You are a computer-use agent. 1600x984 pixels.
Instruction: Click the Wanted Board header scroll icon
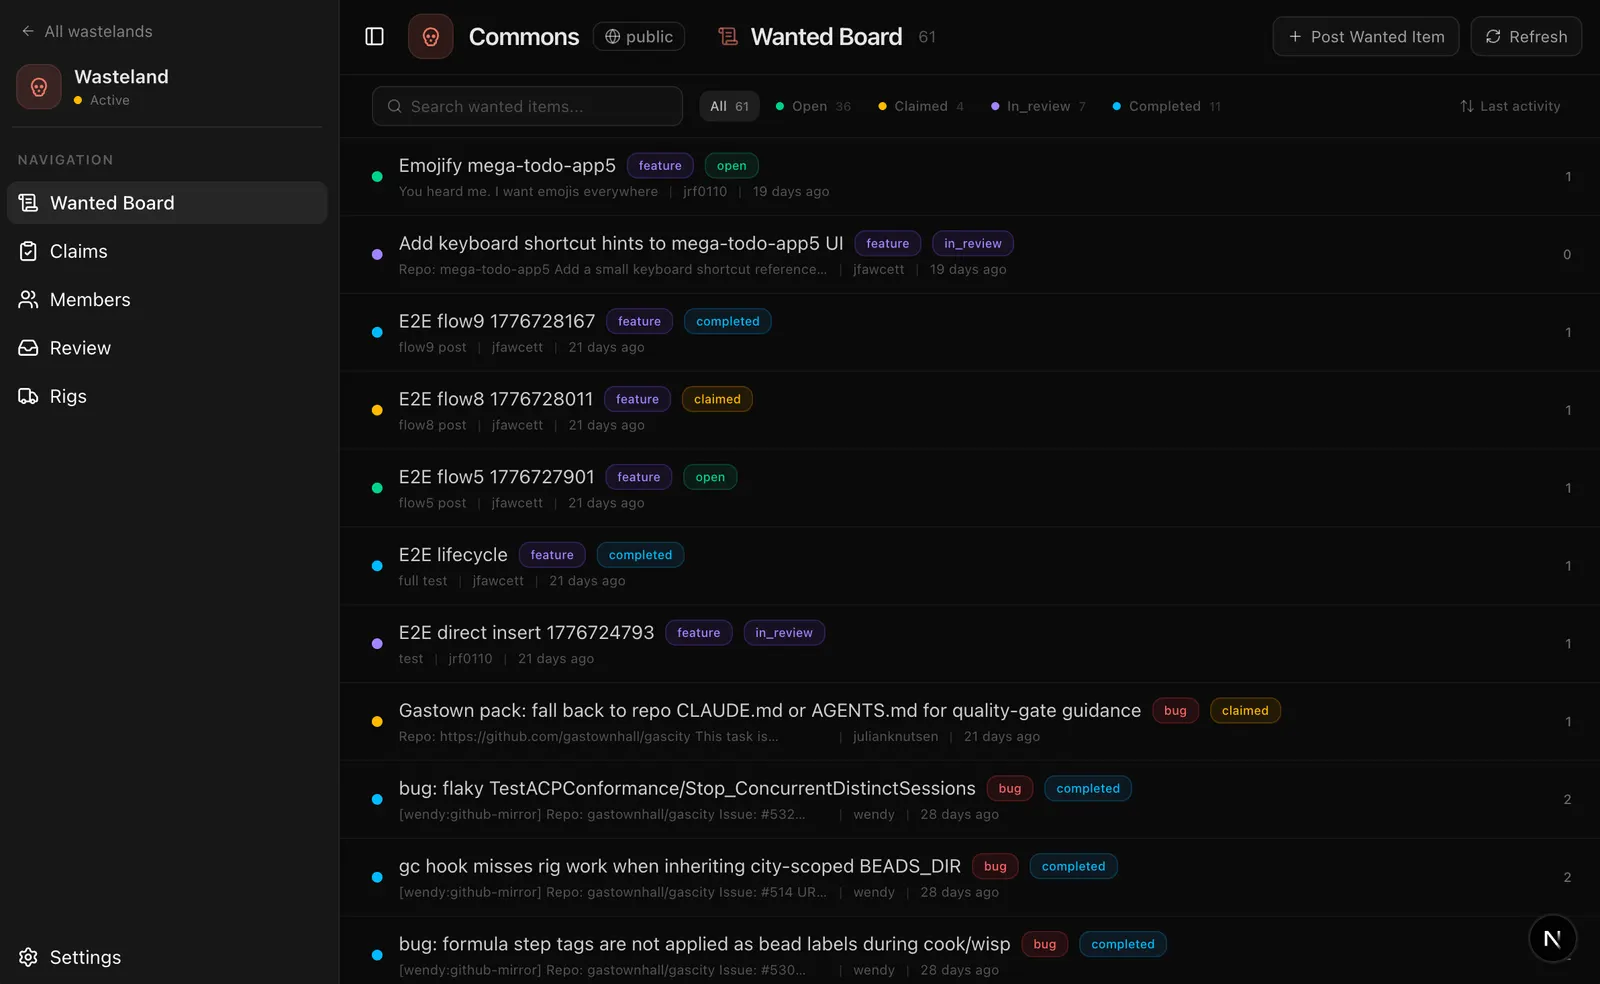[728, 37]
